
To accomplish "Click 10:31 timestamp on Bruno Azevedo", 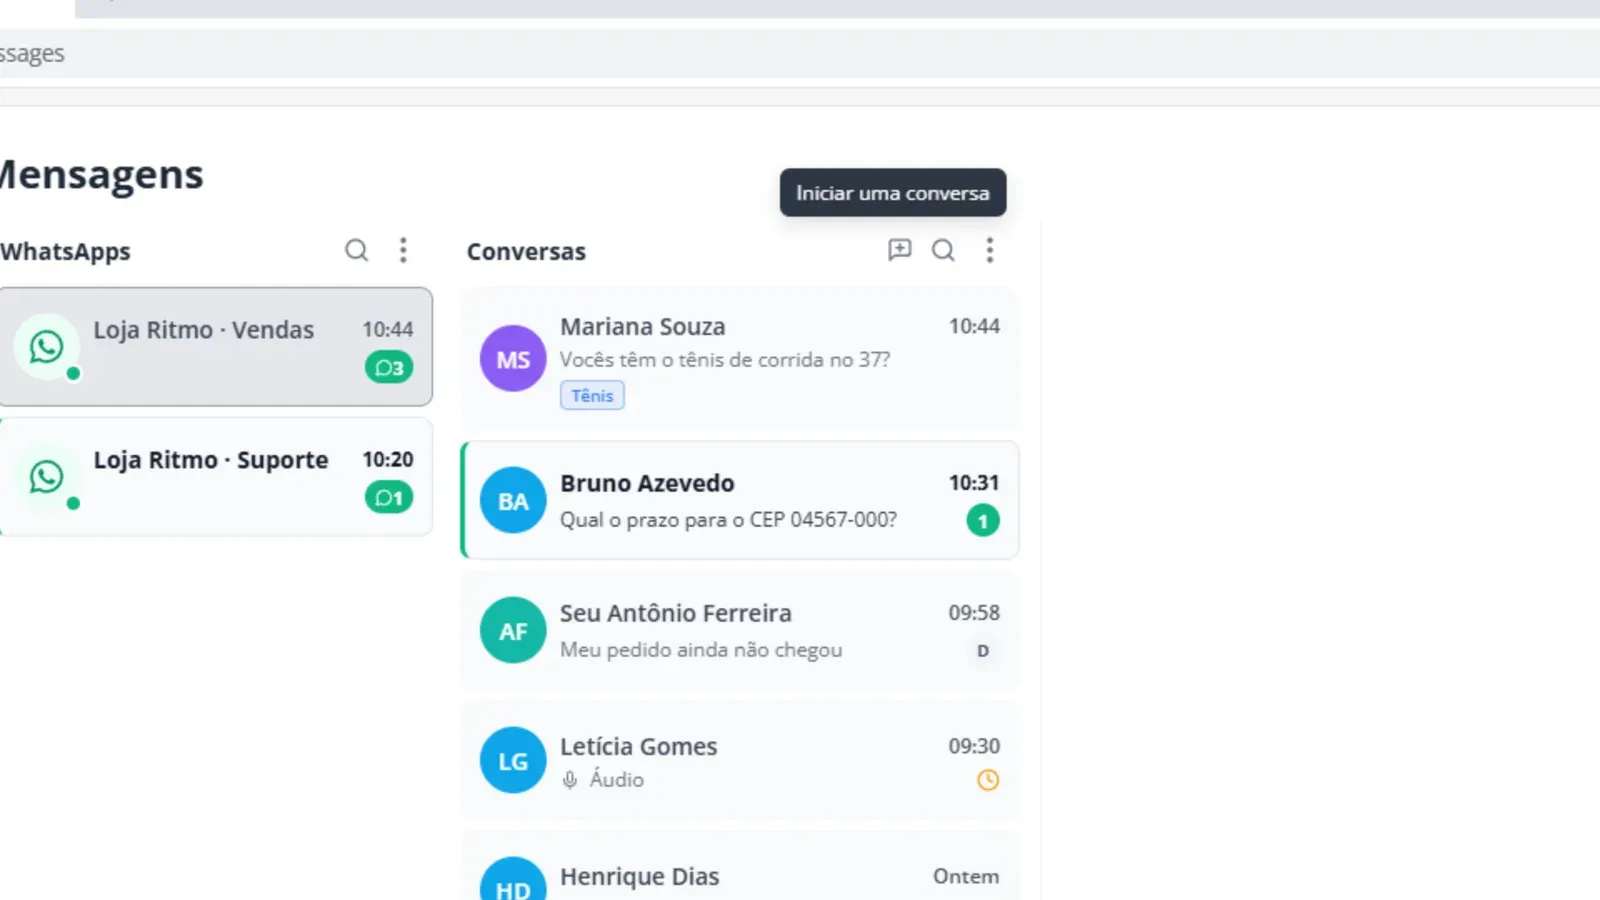I will click(974, 483).
